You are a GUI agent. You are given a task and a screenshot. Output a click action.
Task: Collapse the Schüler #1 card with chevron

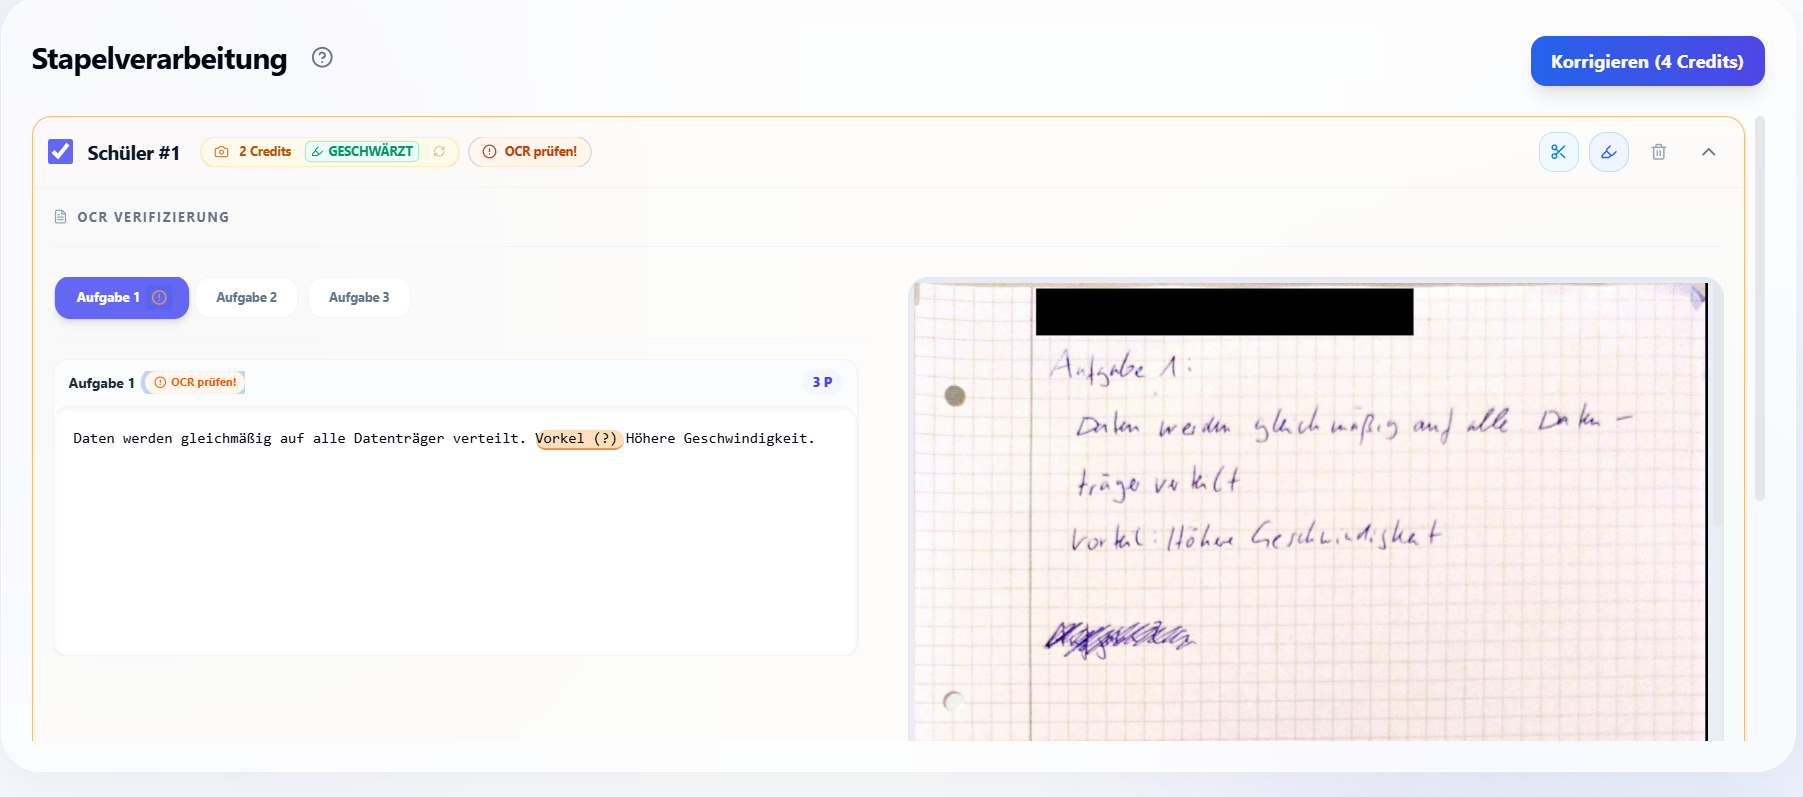1708,152
